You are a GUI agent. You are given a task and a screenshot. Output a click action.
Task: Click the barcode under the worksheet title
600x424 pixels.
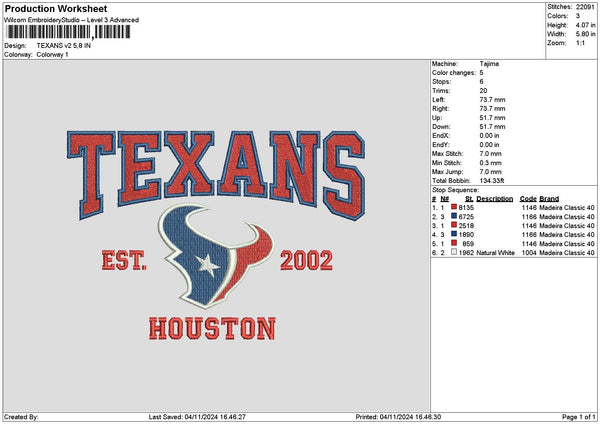68,32
